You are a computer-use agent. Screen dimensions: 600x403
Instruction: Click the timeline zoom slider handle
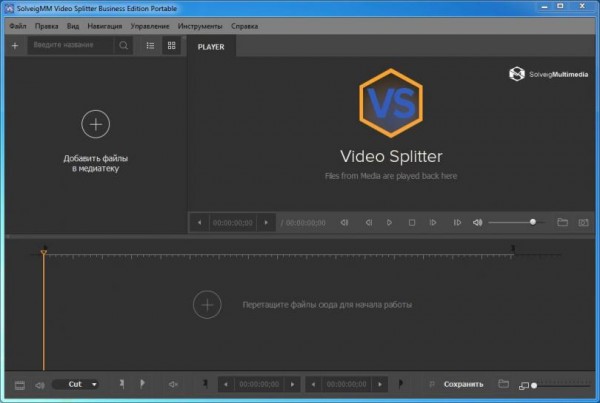point(534,385)
